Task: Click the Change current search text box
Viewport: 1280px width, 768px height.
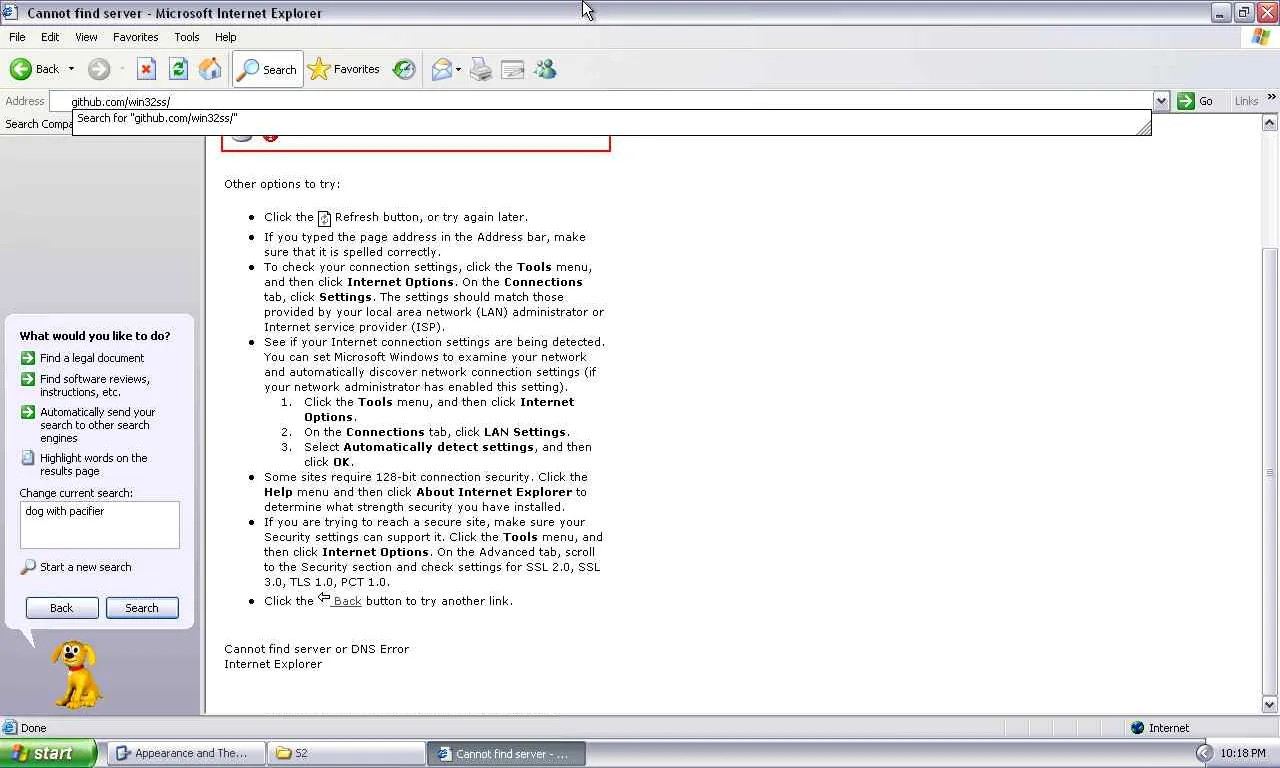Action: click(100, 525)
